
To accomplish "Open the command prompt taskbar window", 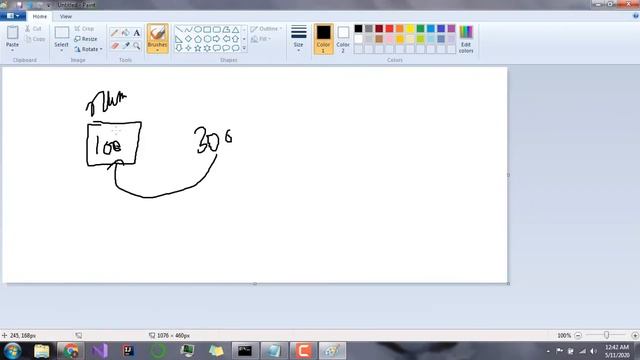I will click(x=245, y=351).
